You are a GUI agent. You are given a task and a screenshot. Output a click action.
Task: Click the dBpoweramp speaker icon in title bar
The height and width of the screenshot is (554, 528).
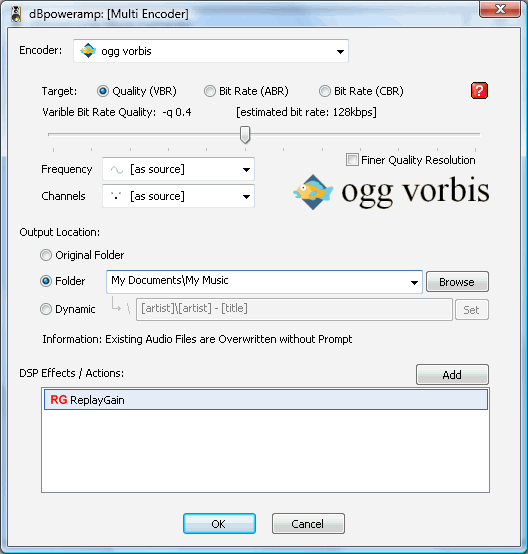pos(16,14)
